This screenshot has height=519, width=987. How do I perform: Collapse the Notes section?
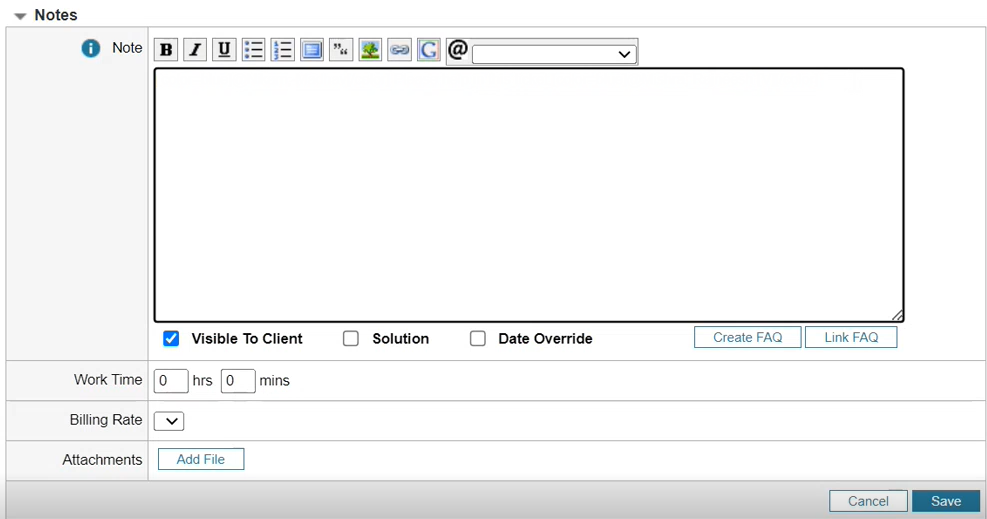pos(20,16)
